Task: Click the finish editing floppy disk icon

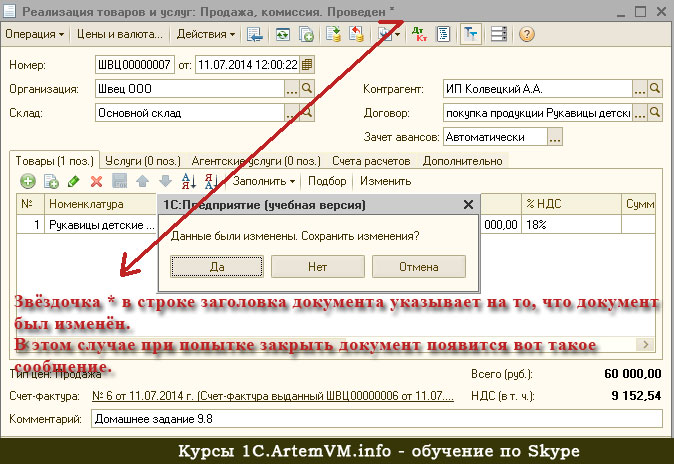Action: (119, 181)
